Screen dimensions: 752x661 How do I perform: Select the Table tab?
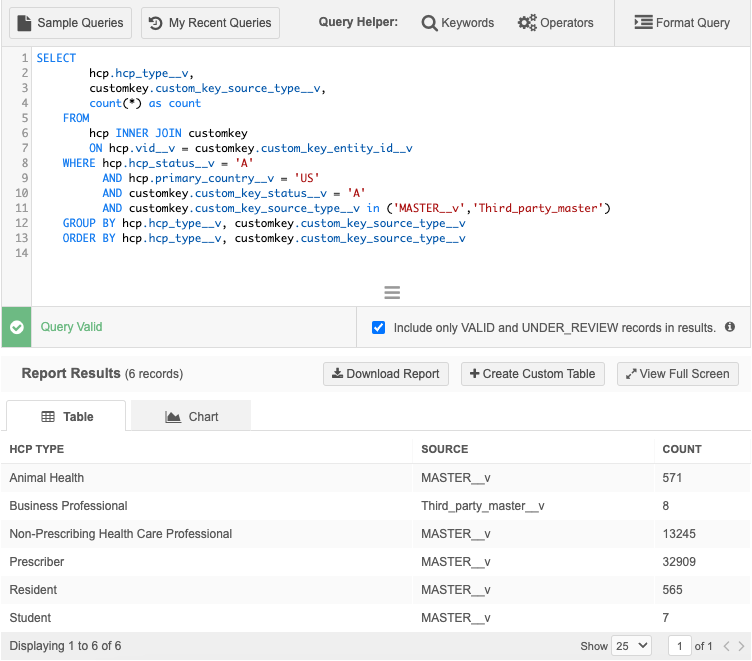(x=66, y=417)
